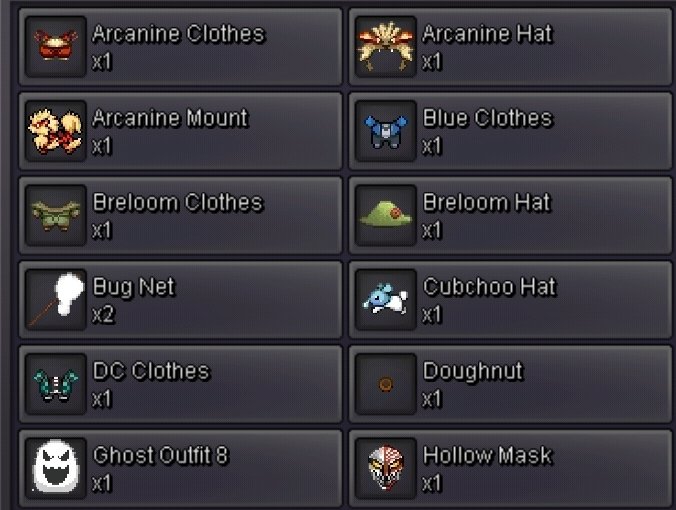Open the Arcanine Mount inventory entry
676x510 pixels.
click(x=180, y=131)
